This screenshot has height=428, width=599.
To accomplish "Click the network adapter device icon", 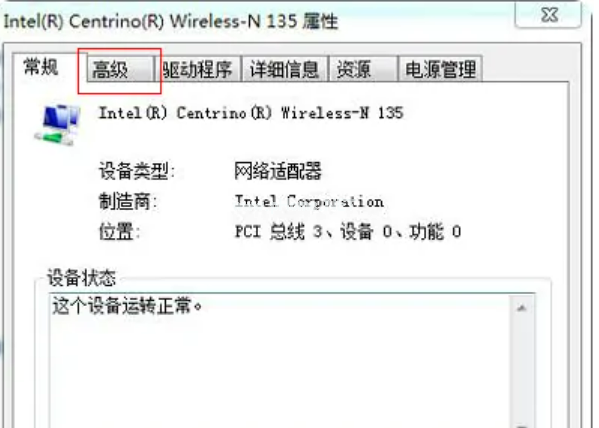I will point(57,125).
